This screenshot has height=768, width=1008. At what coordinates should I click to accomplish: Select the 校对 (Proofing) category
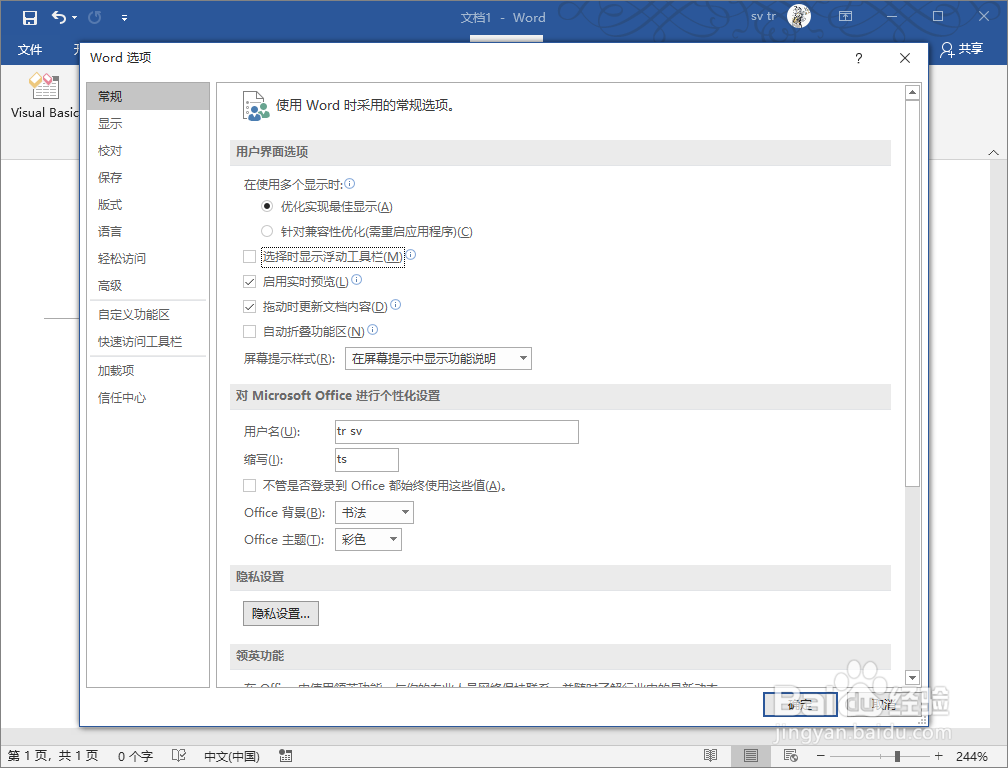click(x=148, y=150)
